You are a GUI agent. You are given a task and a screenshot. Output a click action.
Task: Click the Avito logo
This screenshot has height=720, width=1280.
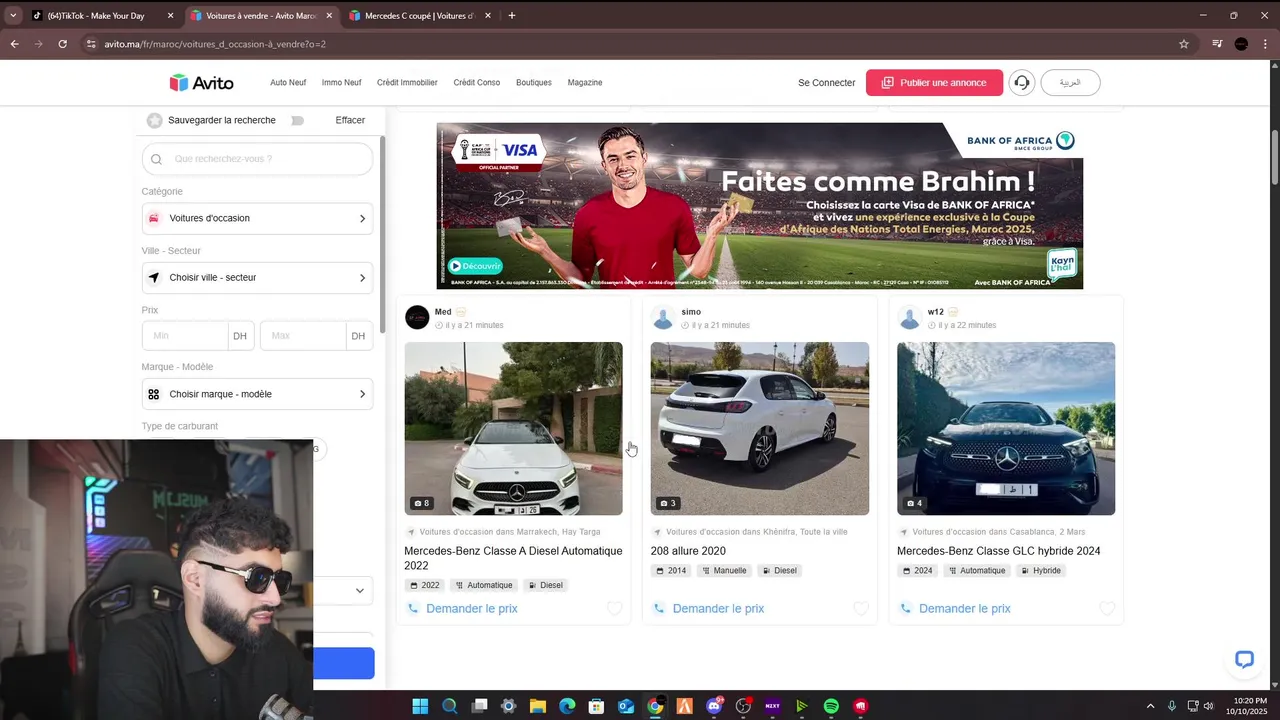pos(201,83)
